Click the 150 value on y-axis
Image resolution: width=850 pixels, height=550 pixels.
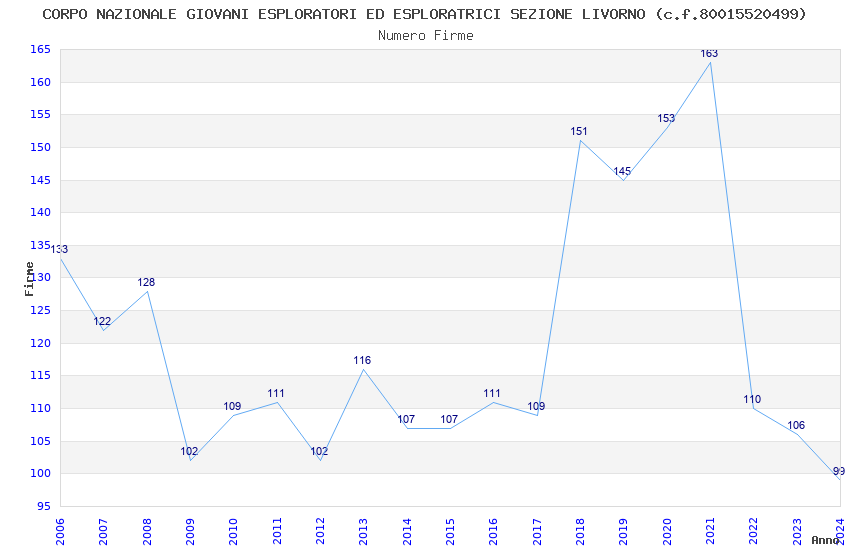point(40,147)
